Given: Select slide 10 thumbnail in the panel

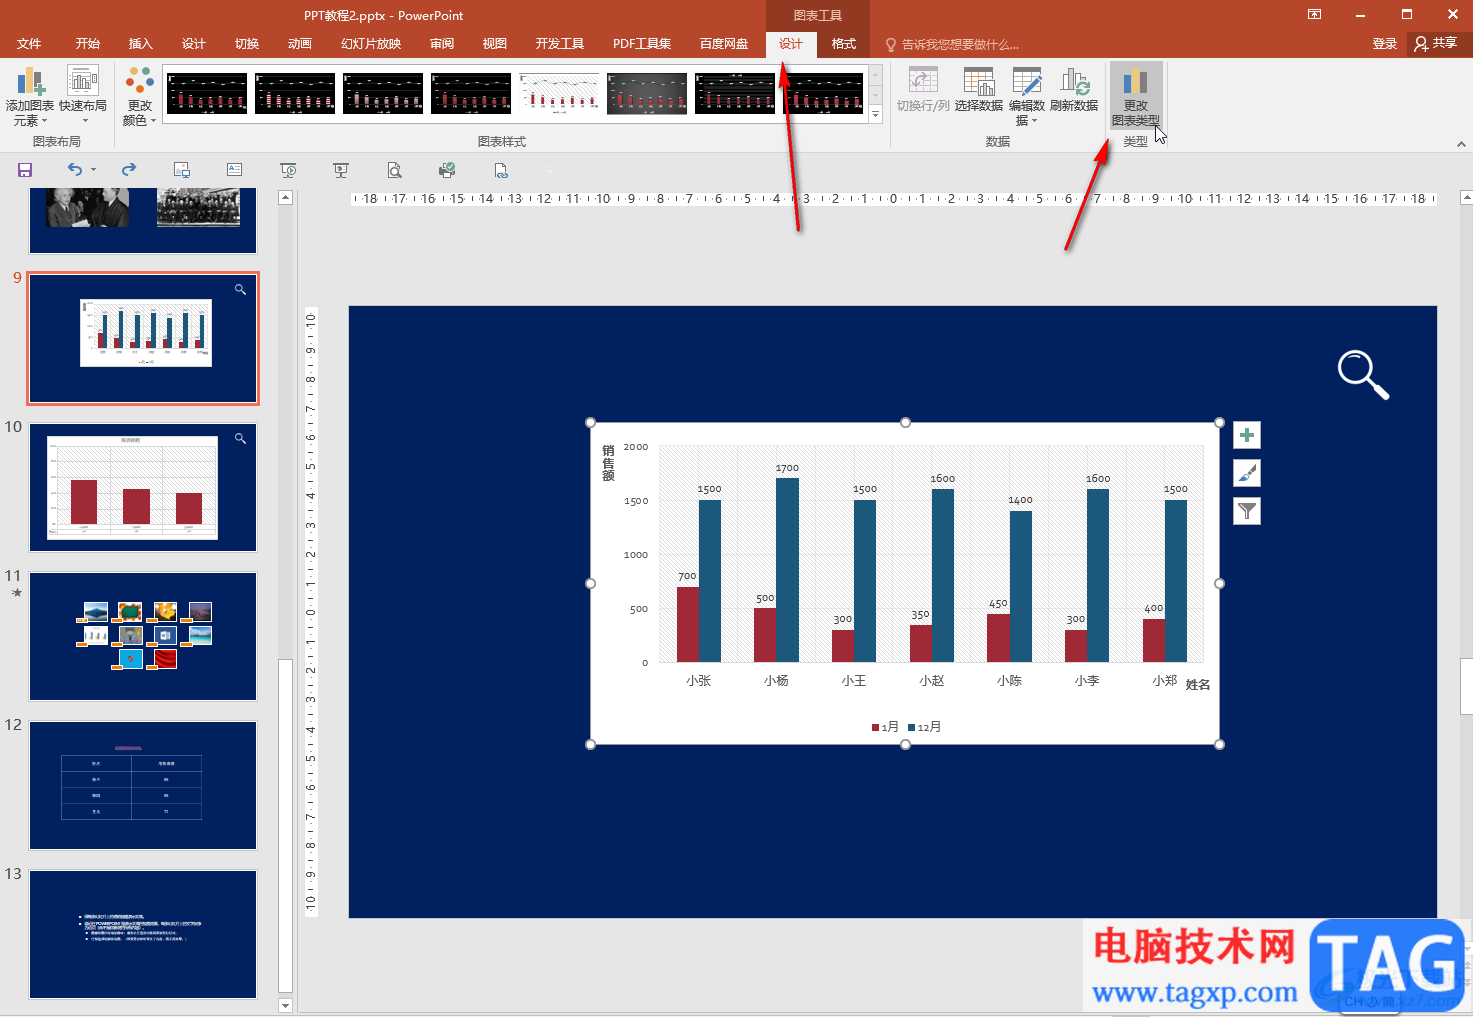Looking at the screenshot, I should pyautogui.click(x=143, y=487).
